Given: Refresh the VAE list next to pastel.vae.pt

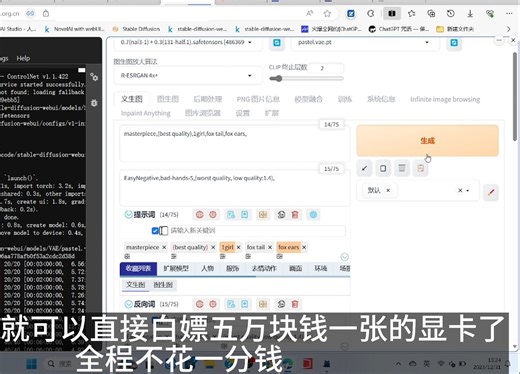Looking at the screenshot, I should coord(454,43).
